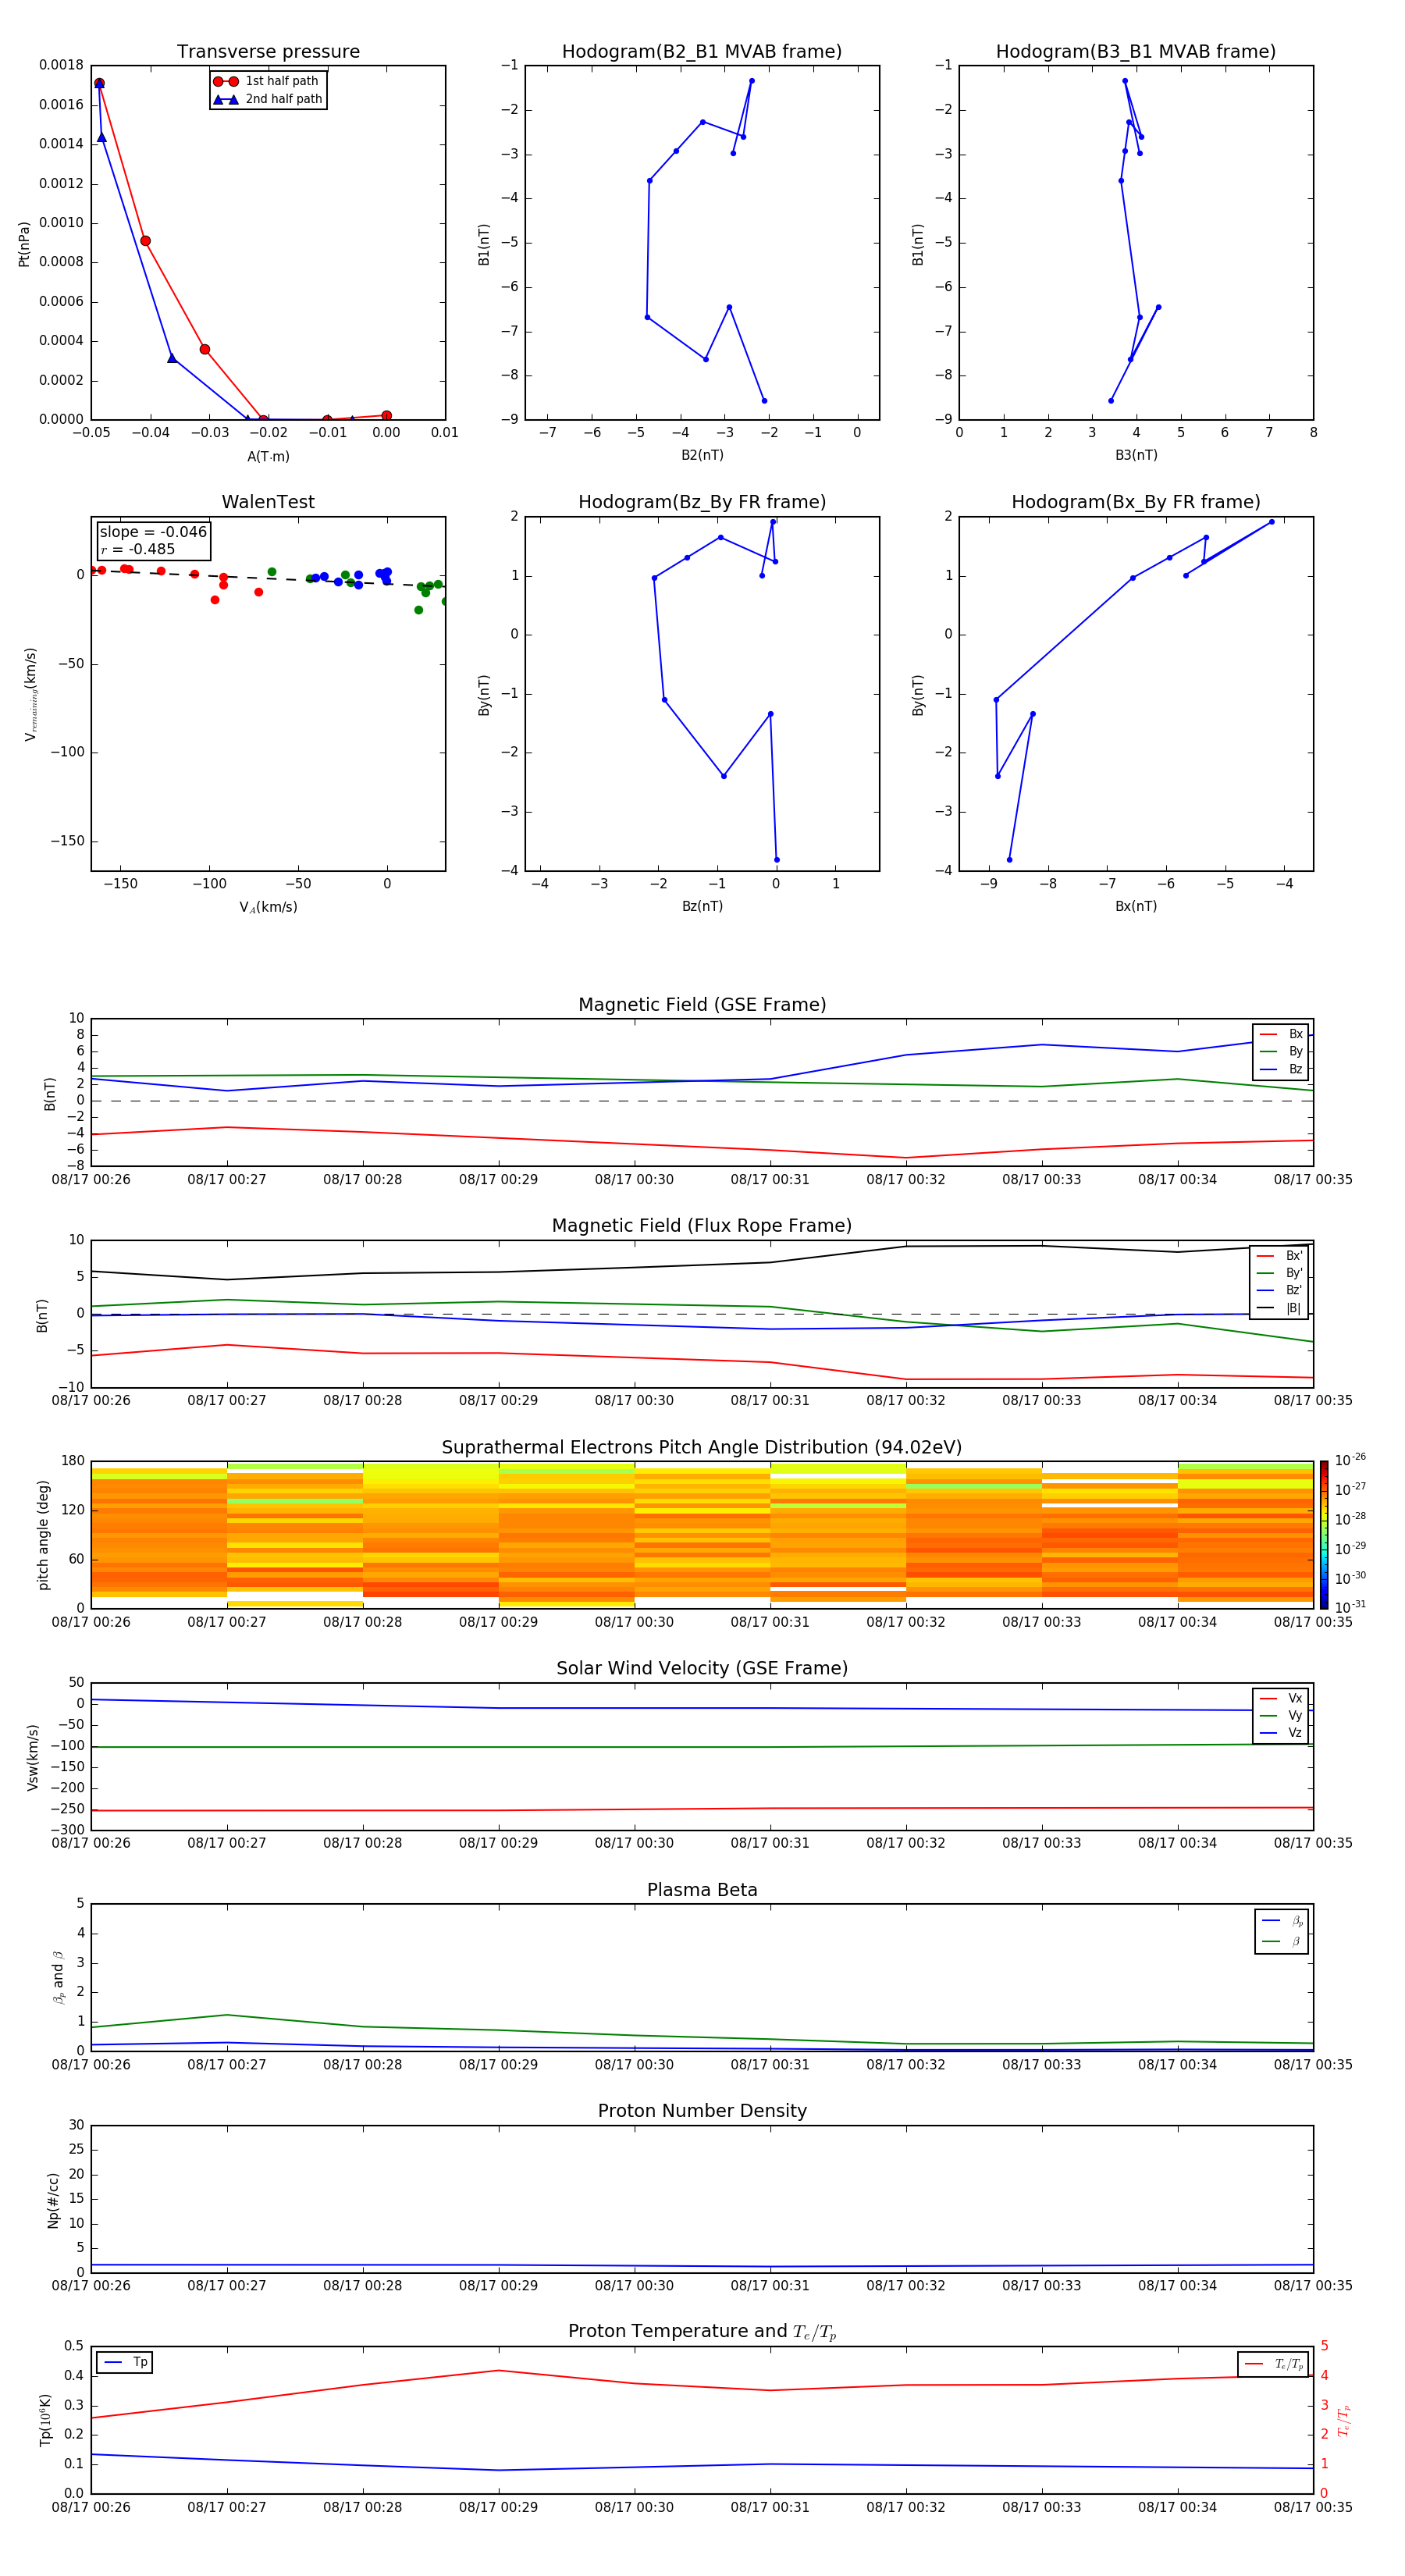Click the red Bx line swatch in GSE legend
The image size is (1405, 2576).
click(x=1268, y=1034)
